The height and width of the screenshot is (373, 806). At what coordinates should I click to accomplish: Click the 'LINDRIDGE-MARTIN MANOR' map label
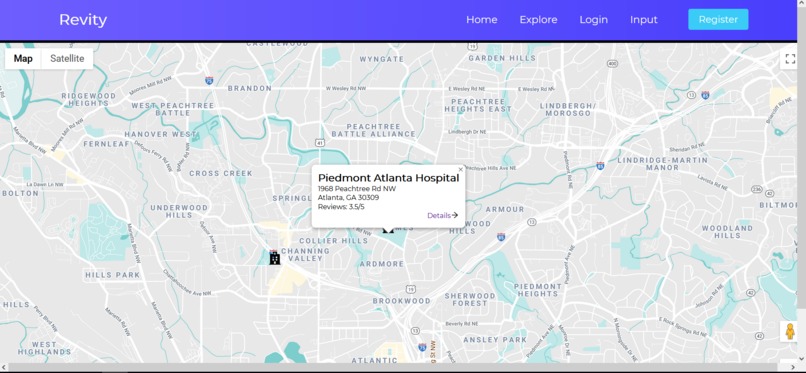tap(663, 164)
